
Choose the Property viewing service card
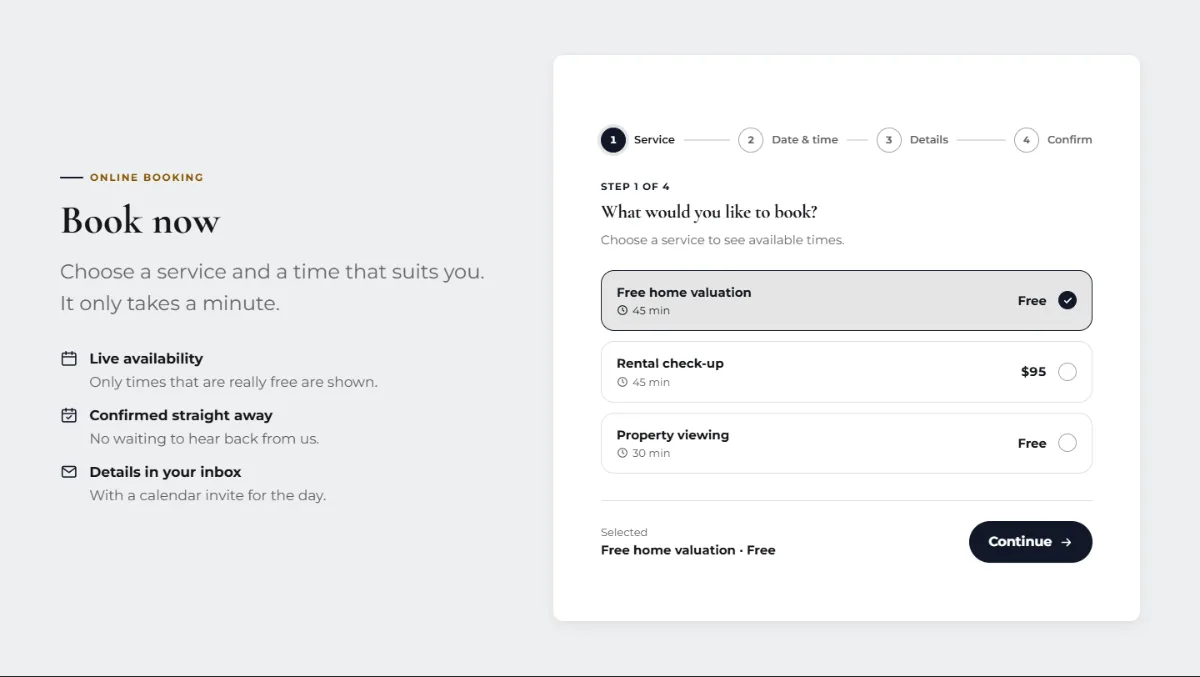pos(846,443)
